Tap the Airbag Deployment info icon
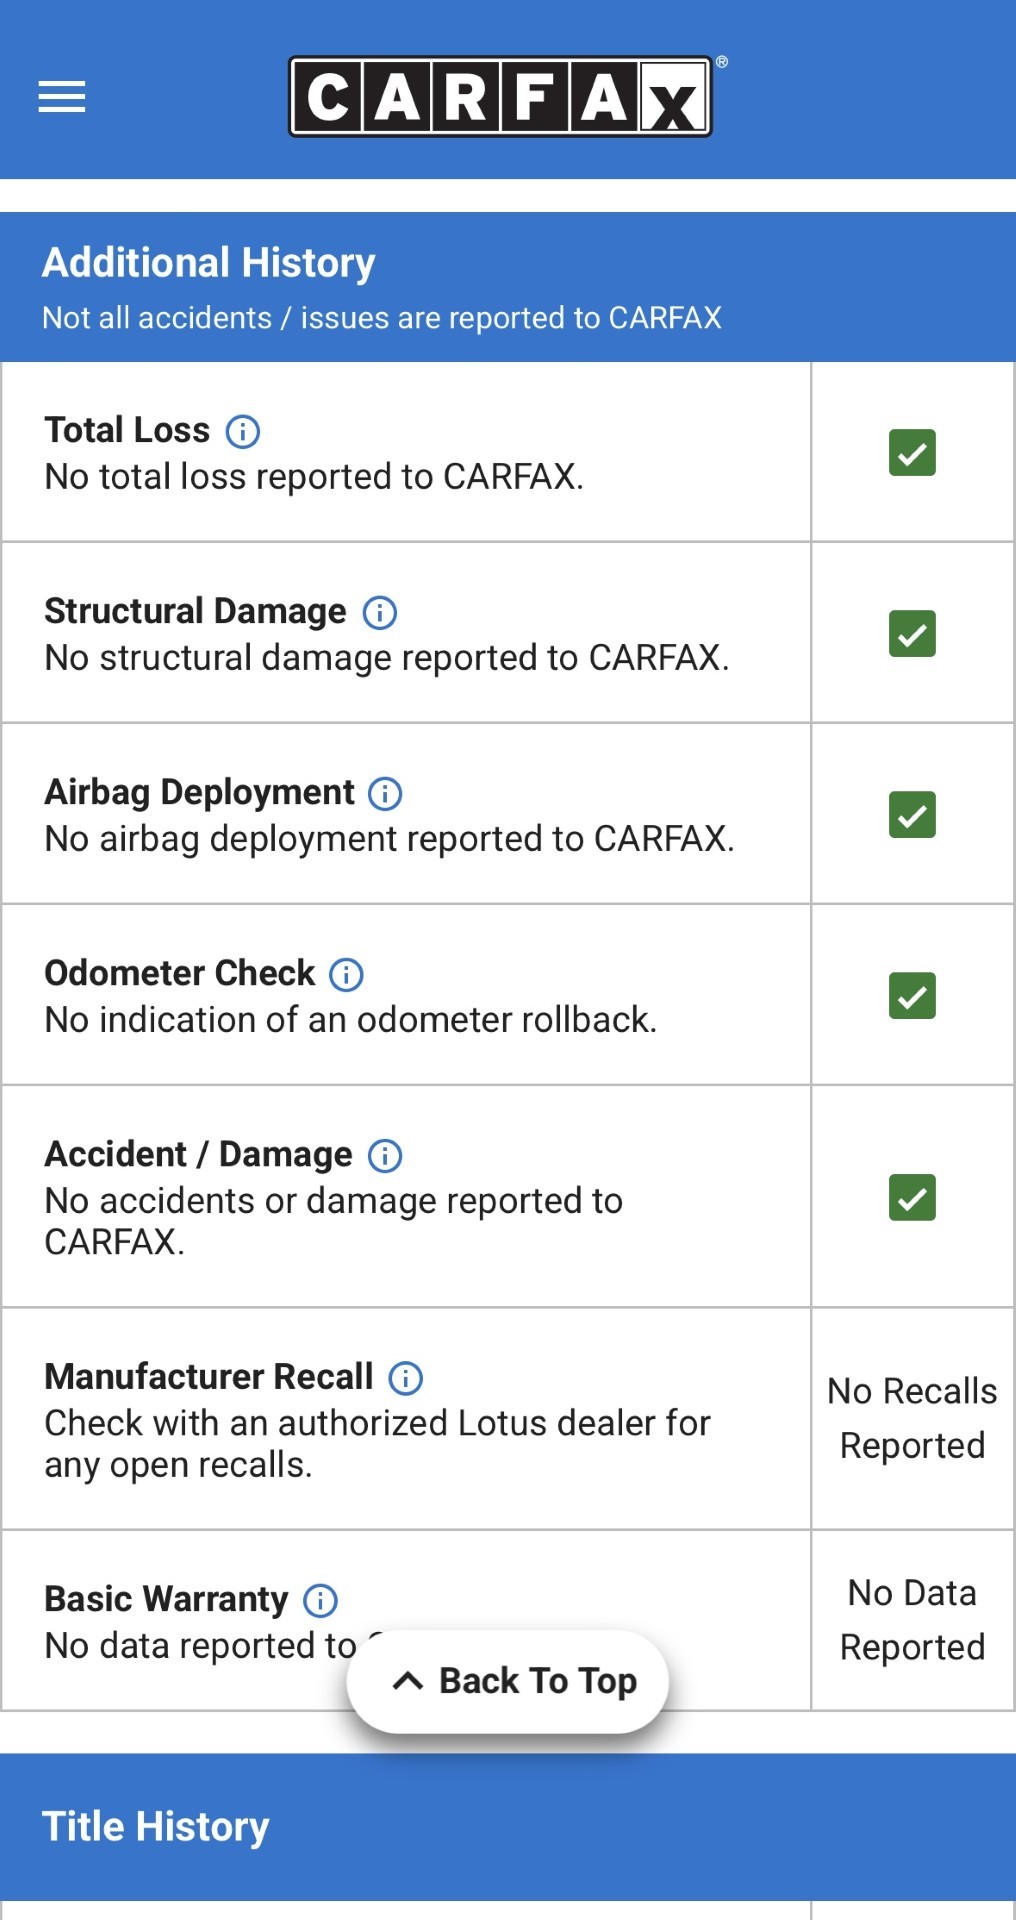1016x1920 pixels. (x=385, y=794)
